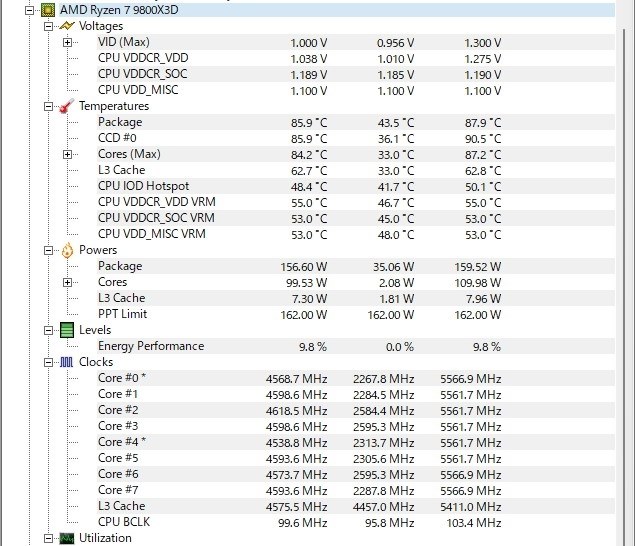Select the L3 Cache power row
This screenshot has height=546, width=635.
pyautogui.click(x=356, y=298)
